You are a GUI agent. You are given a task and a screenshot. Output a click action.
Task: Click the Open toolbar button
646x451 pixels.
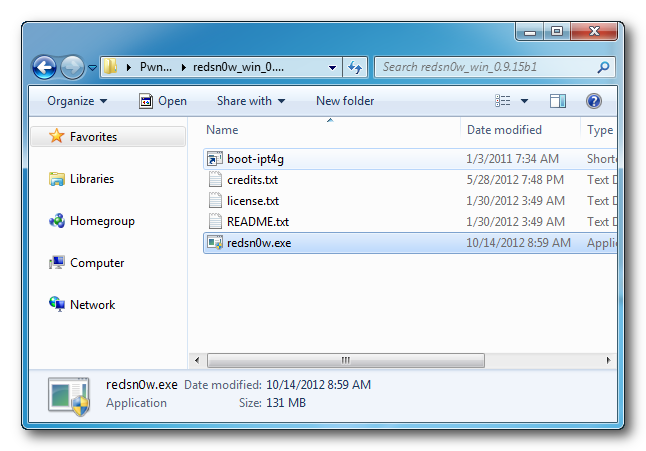pyautogui.click(x=163, y=101)
